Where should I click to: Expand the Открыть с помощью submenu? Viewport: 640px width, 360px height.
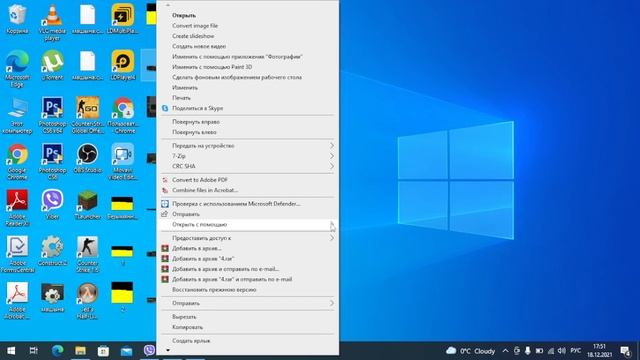point(248,224)
